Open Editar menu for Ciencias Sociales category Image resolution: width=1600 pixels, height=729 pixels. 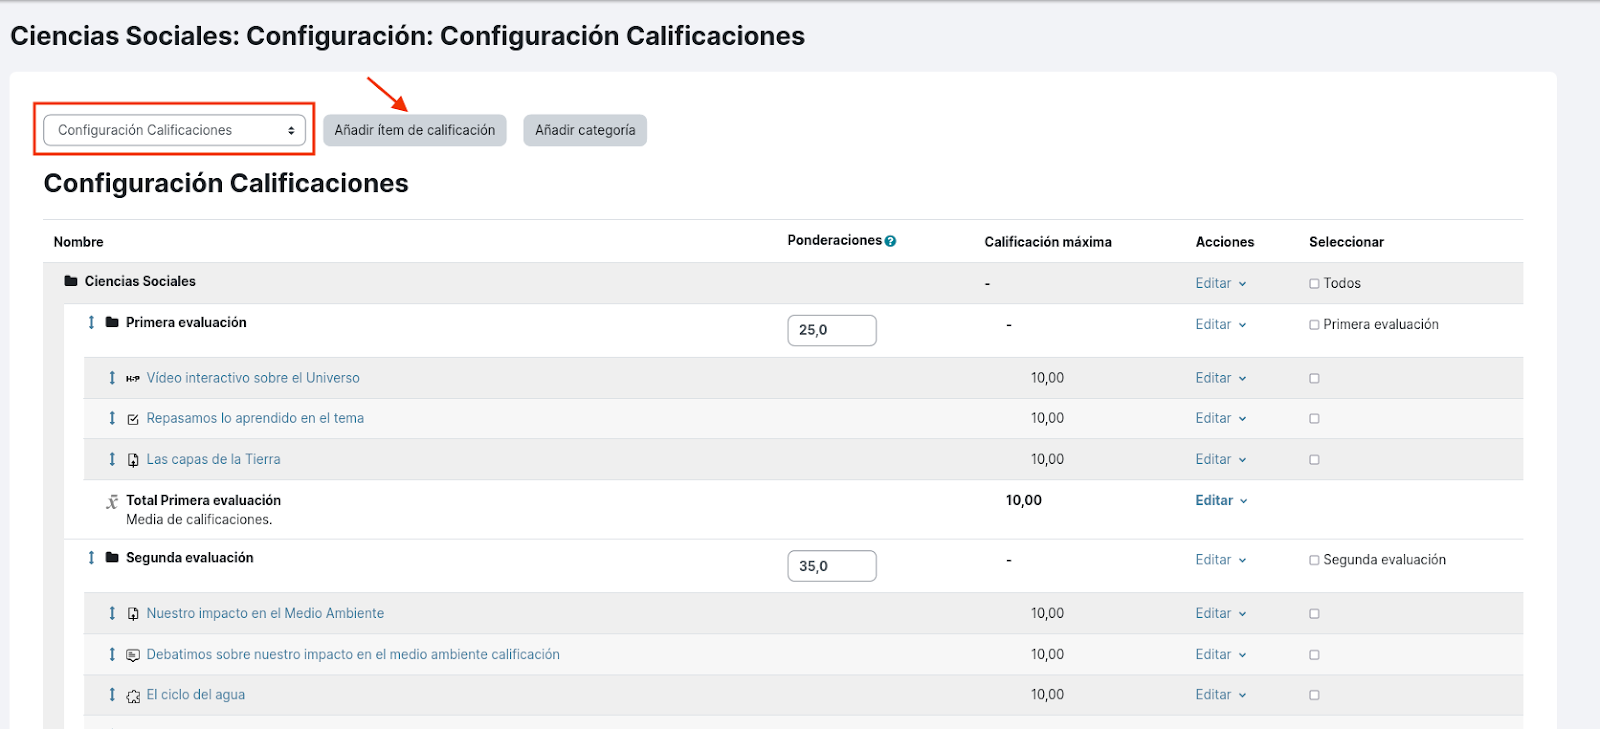pyautogui.click(x=1221, y=283)
